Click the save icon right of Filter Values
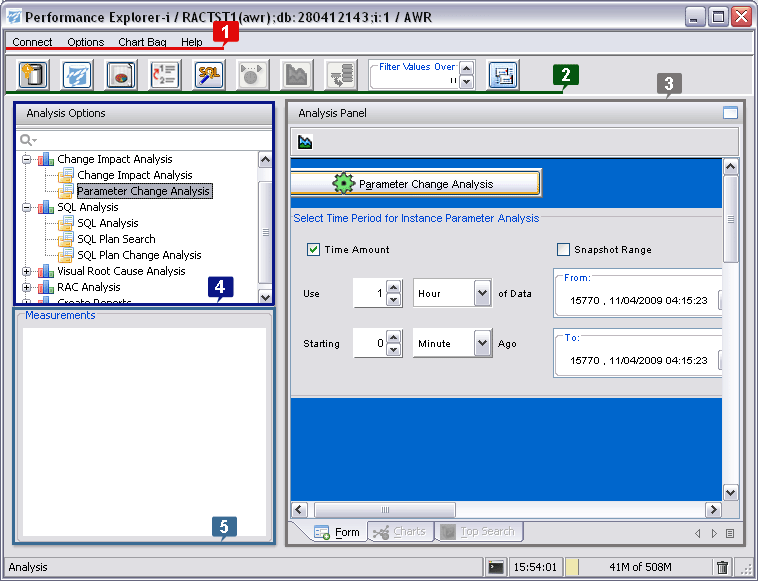Viewport: 758px width, 581px height. (x=502, y=75)
